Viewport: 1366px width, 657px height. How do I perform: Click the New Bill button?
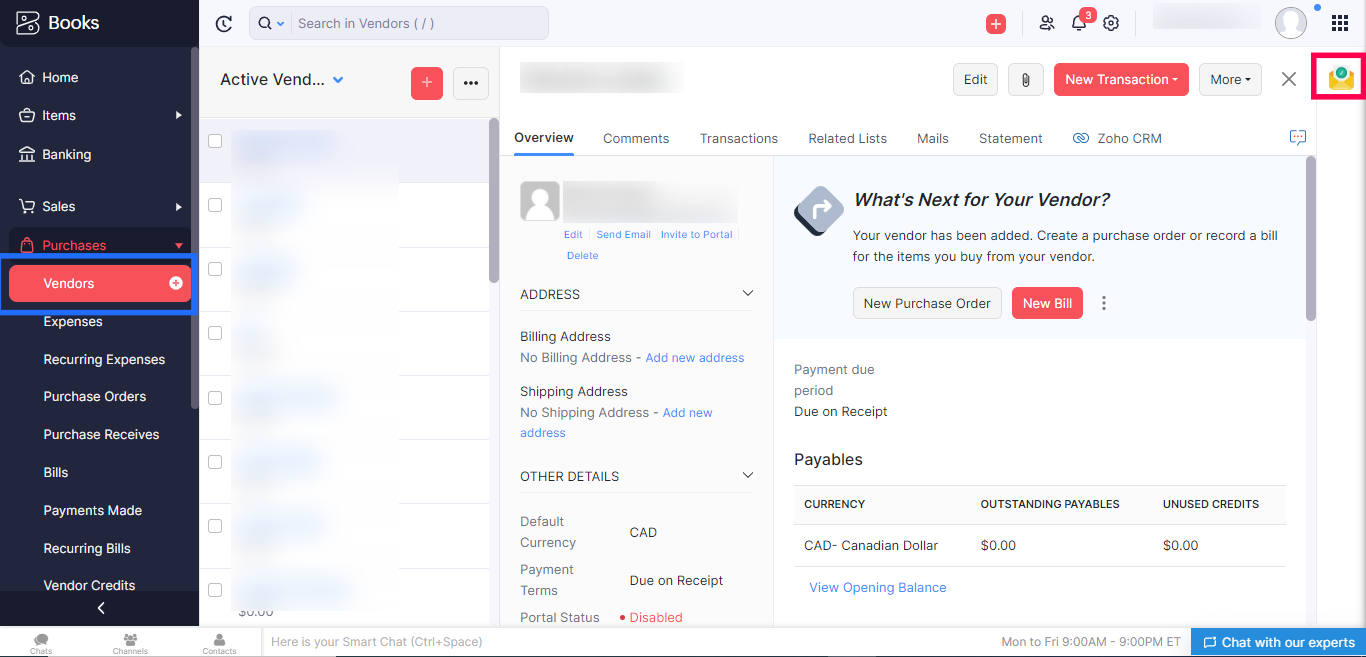tap(1047, 303)
